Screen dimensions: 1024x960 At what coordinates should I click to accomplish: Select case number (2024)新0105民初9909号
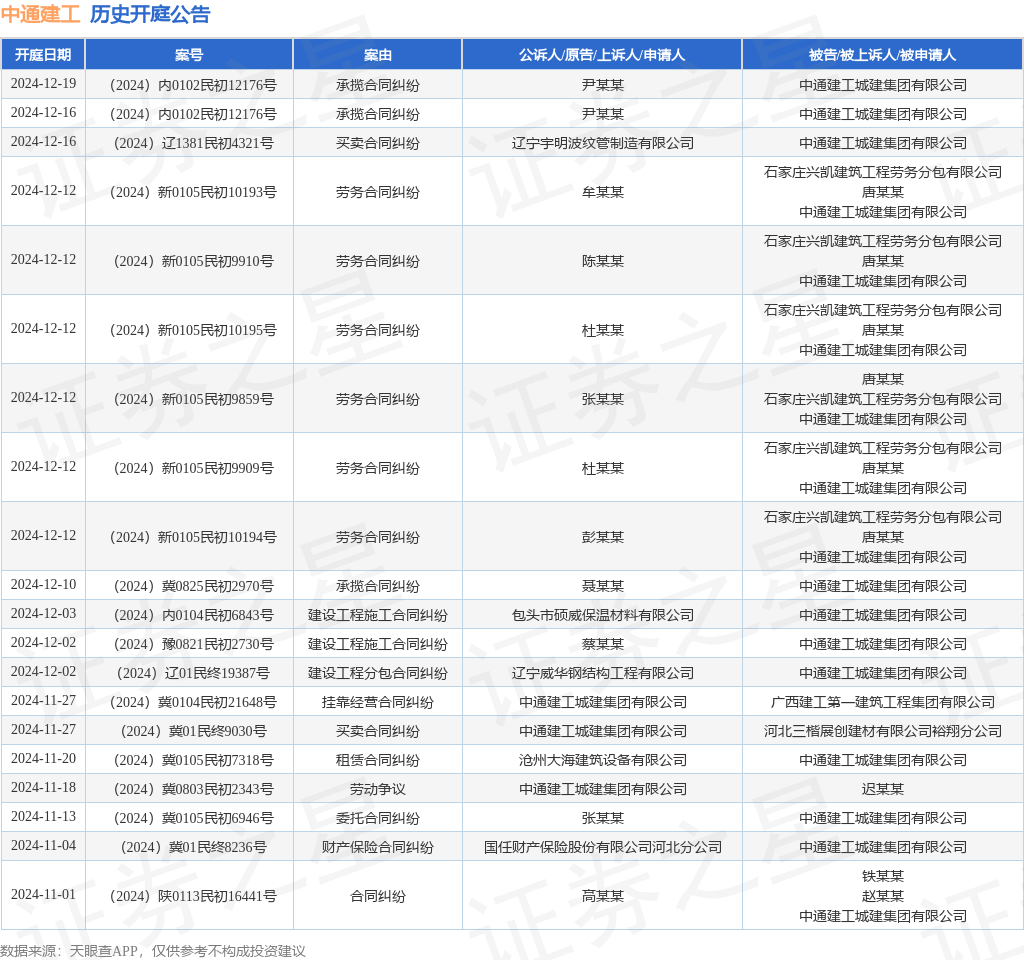tap(193, 468)
